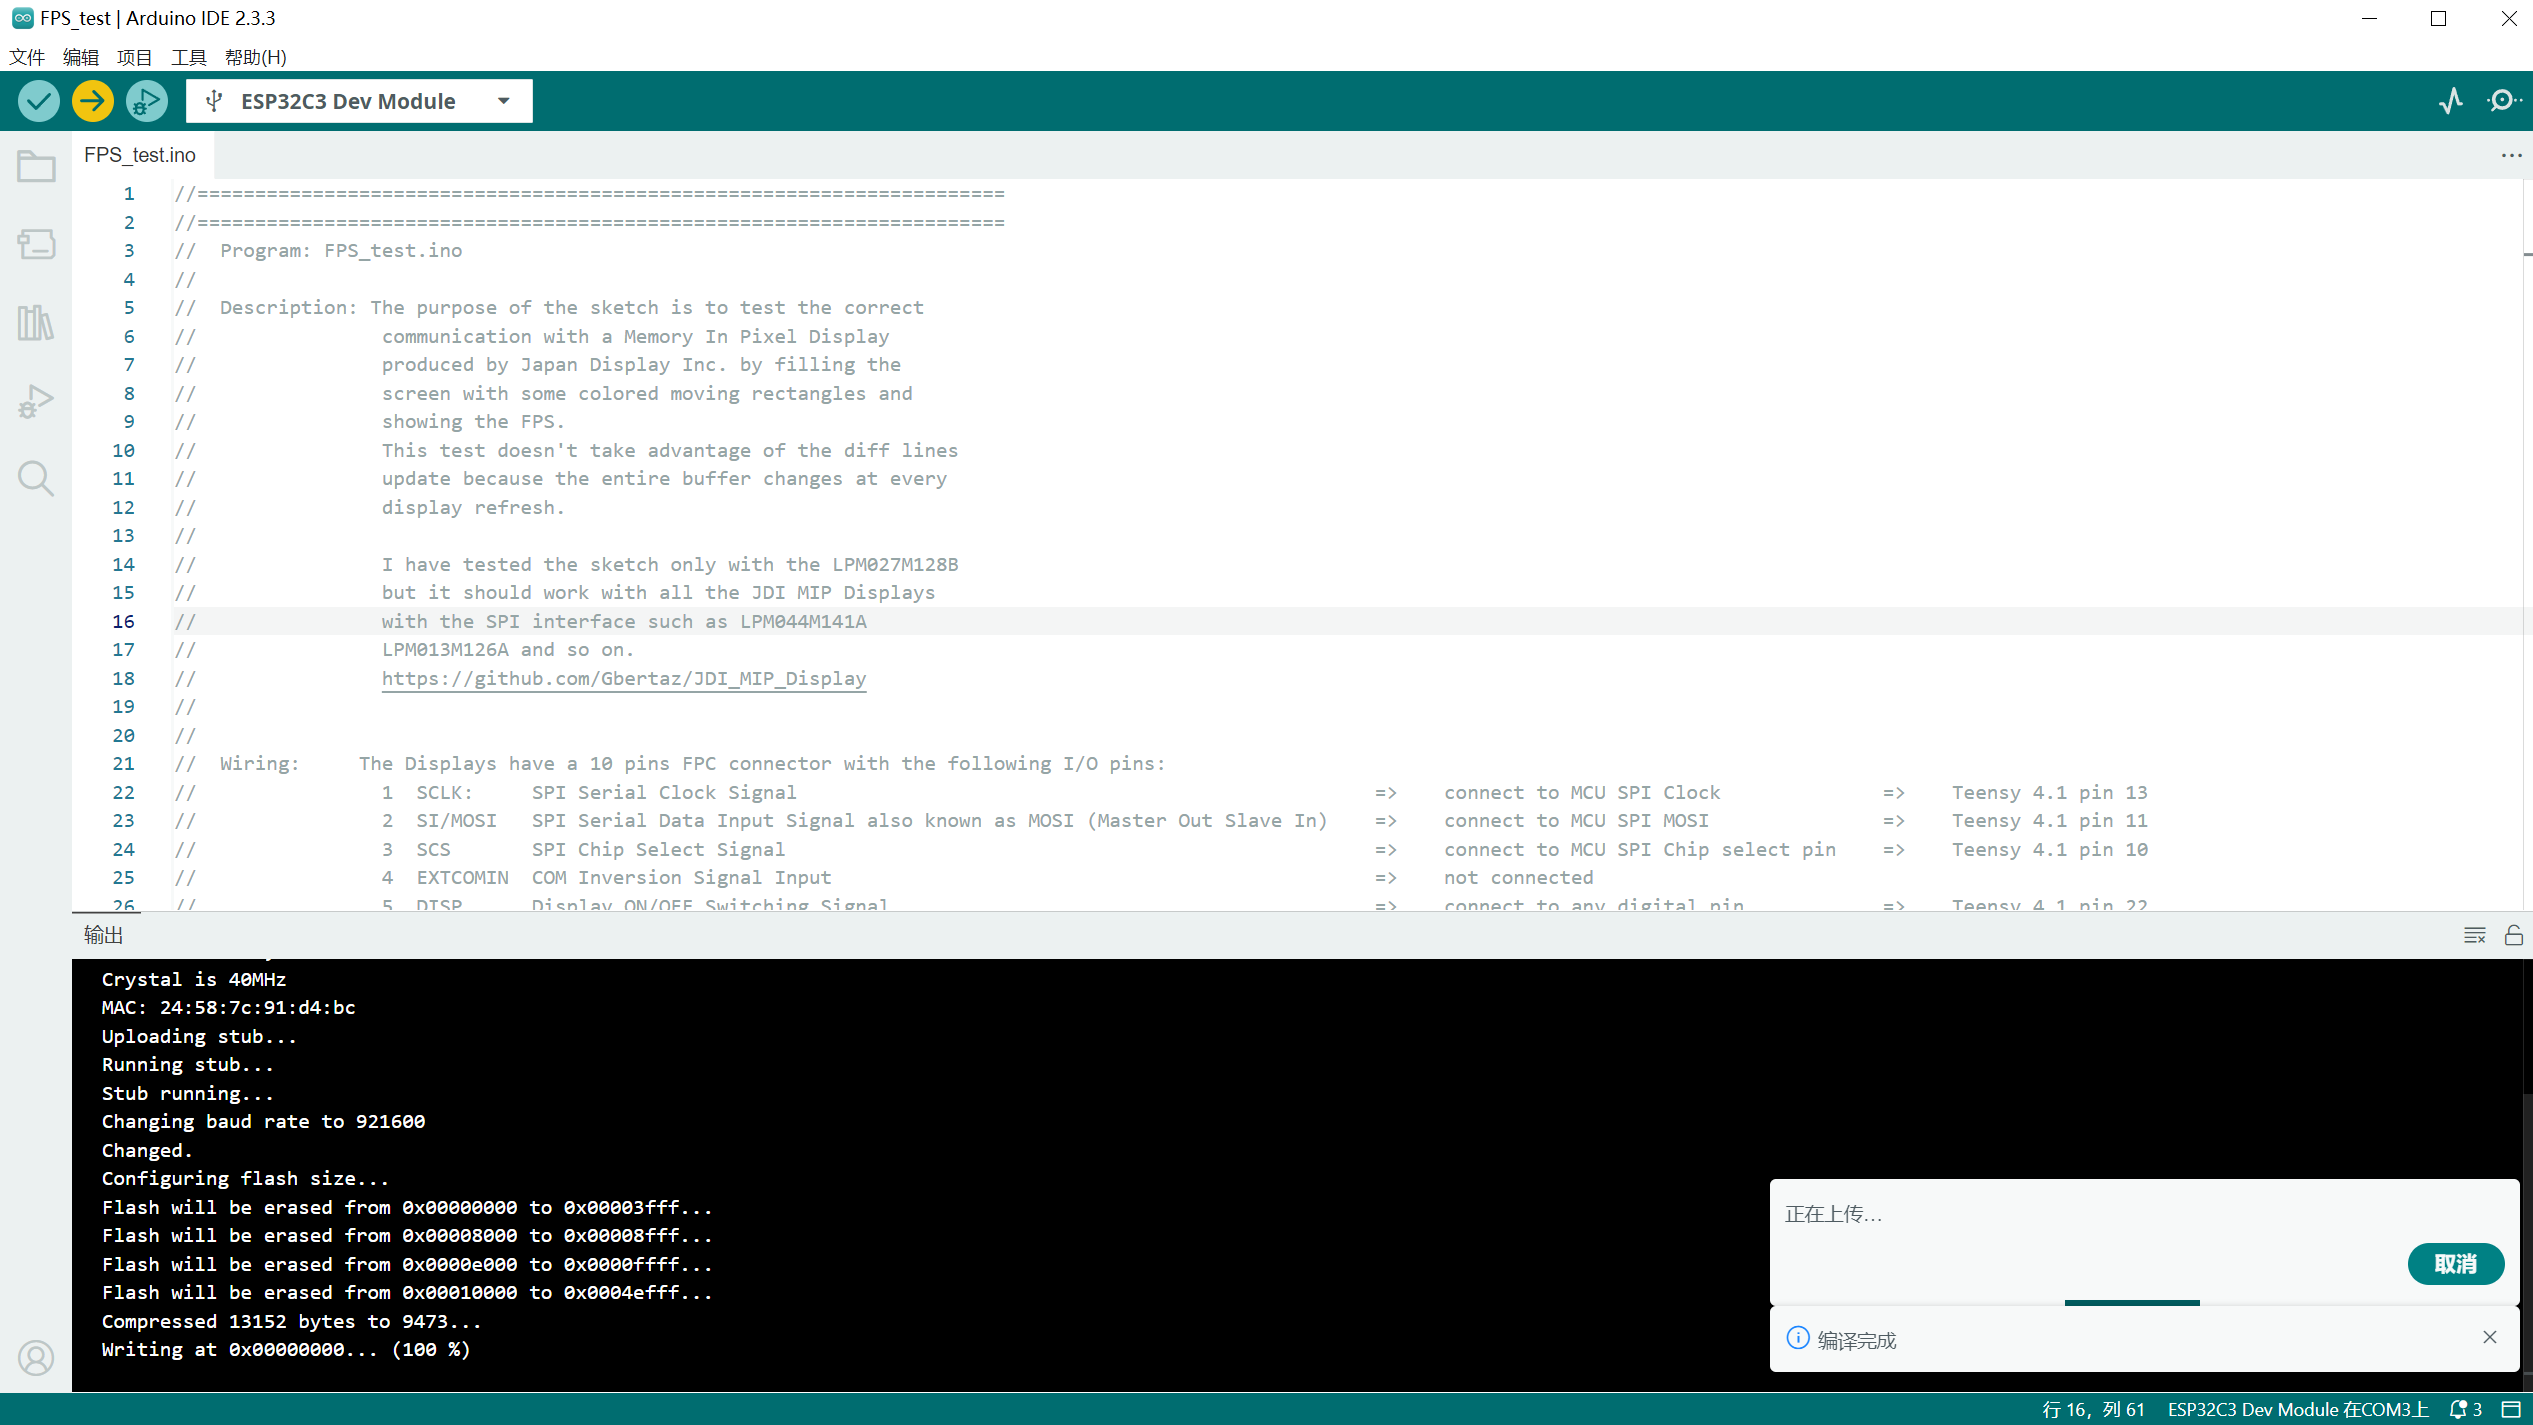2533x1425 pixels.
Task: Open the Search sidebar icon
Action: (36, 479)
